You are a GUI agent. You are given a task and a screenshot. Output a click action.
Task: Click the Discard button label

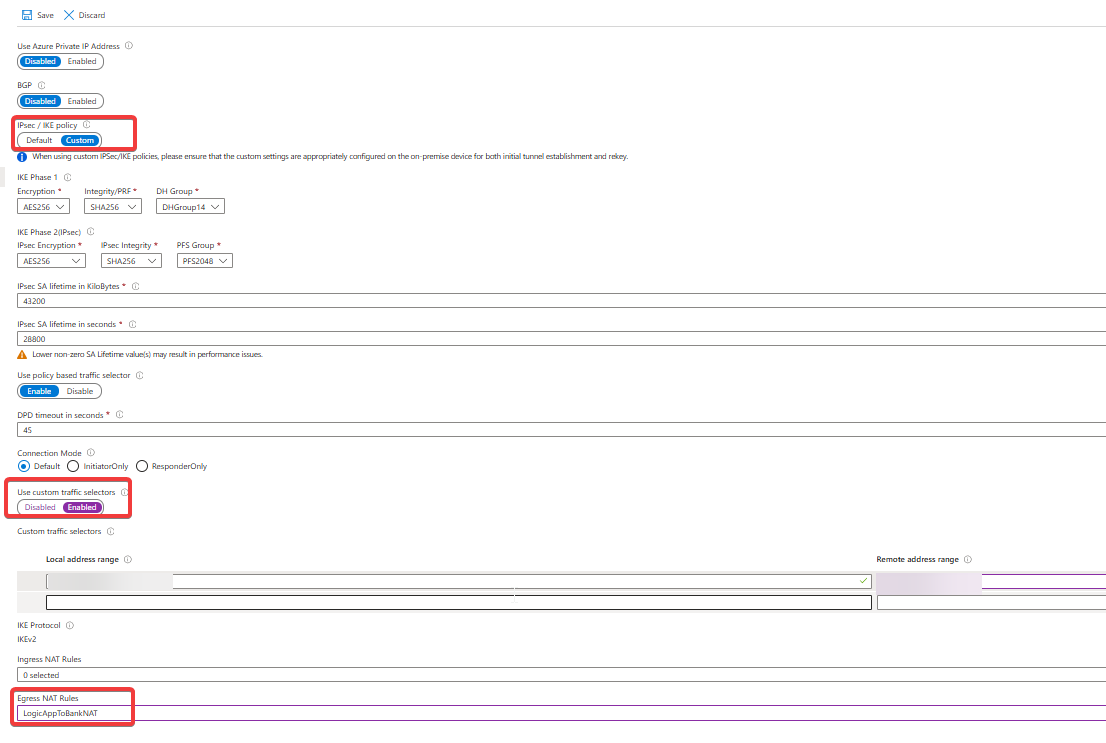[92, 16]
